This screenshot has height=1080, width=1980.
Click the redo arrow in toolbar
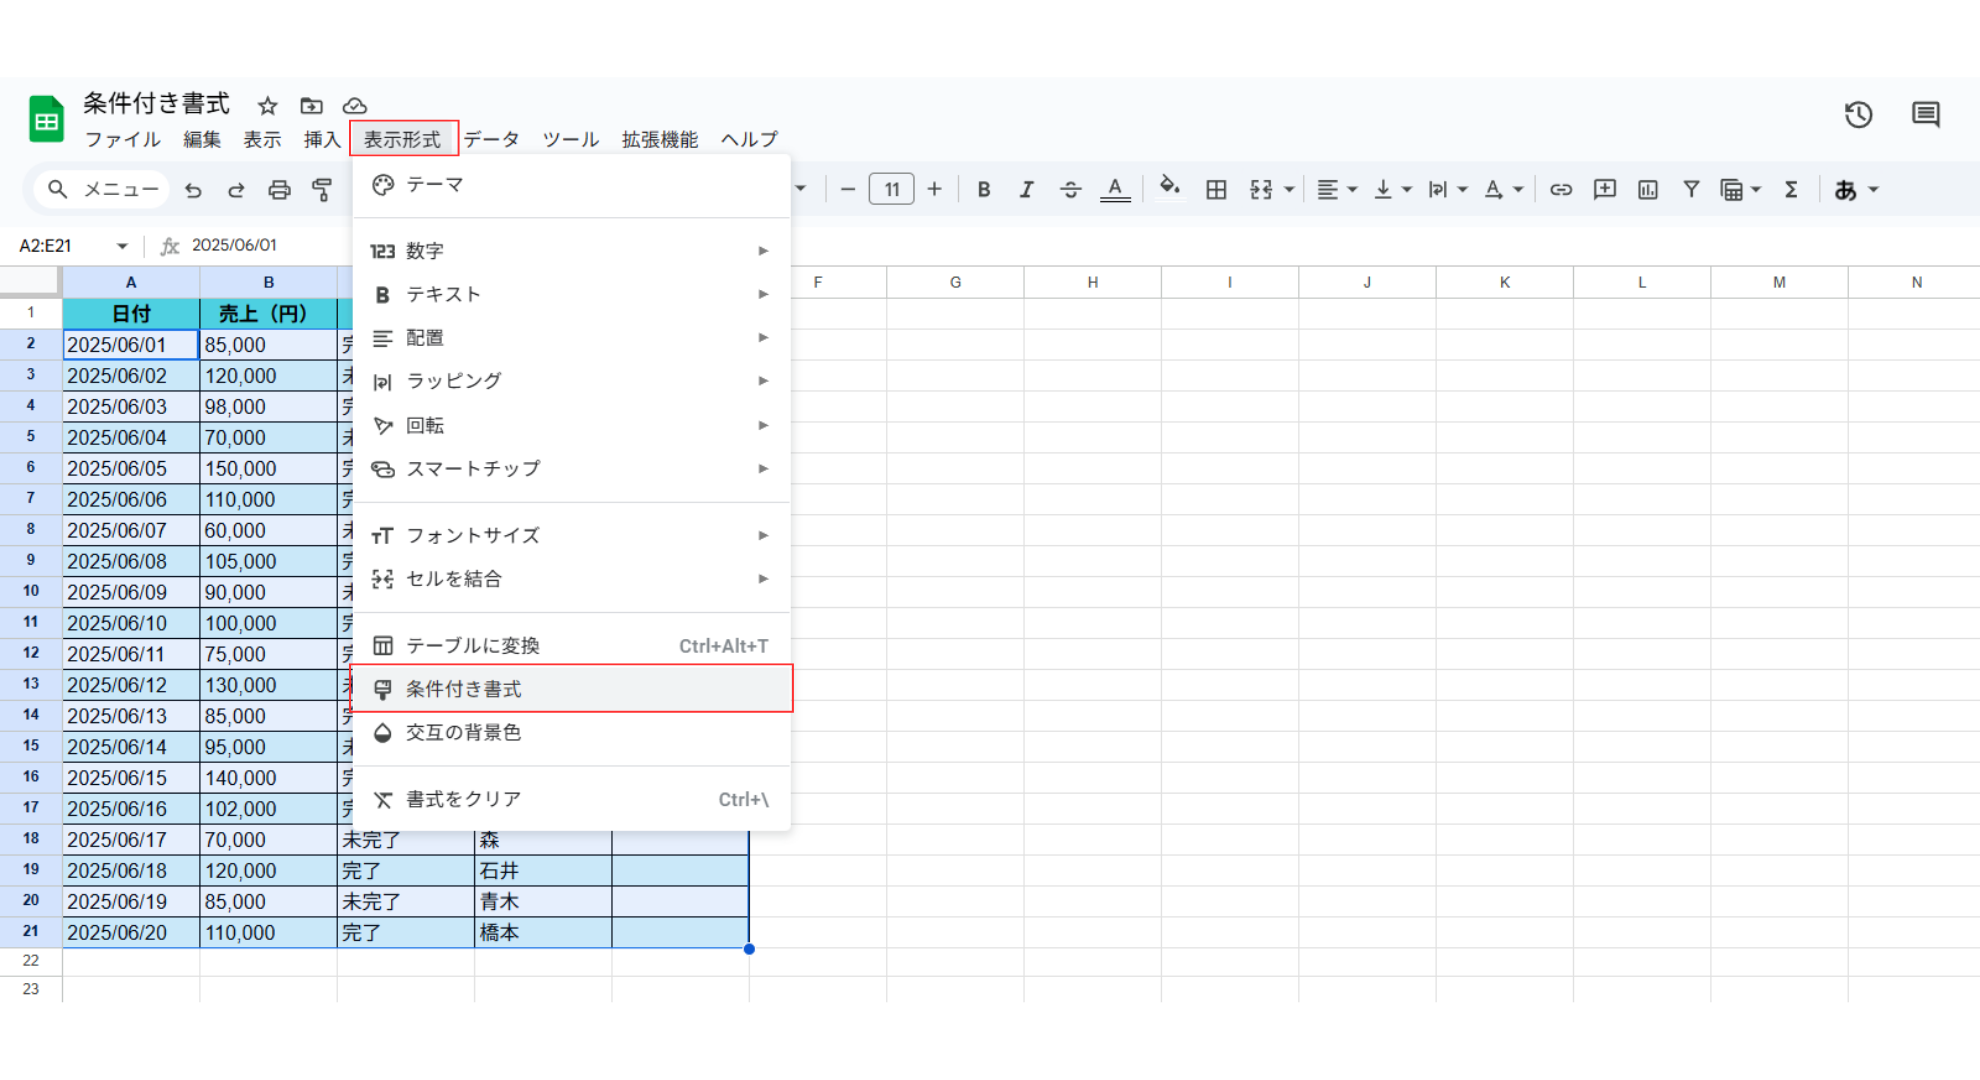(x=236, y=189)
